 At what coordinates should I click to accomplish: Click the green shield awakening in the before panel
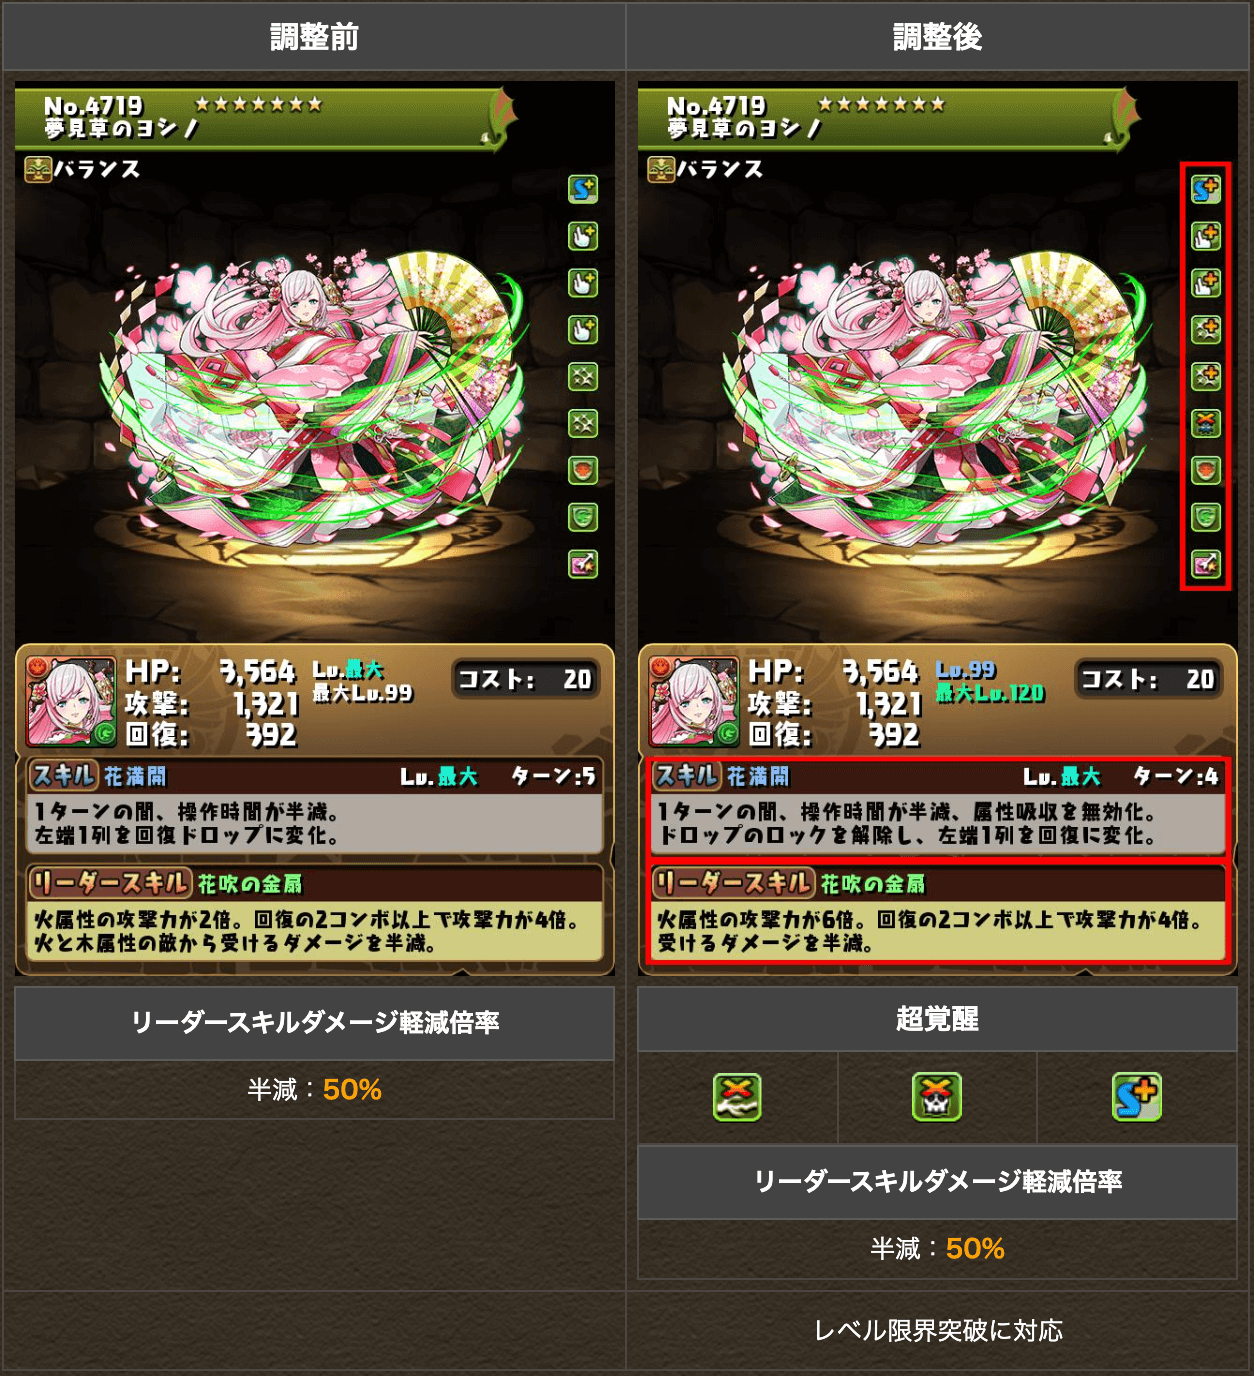click(x=583, y=517)
